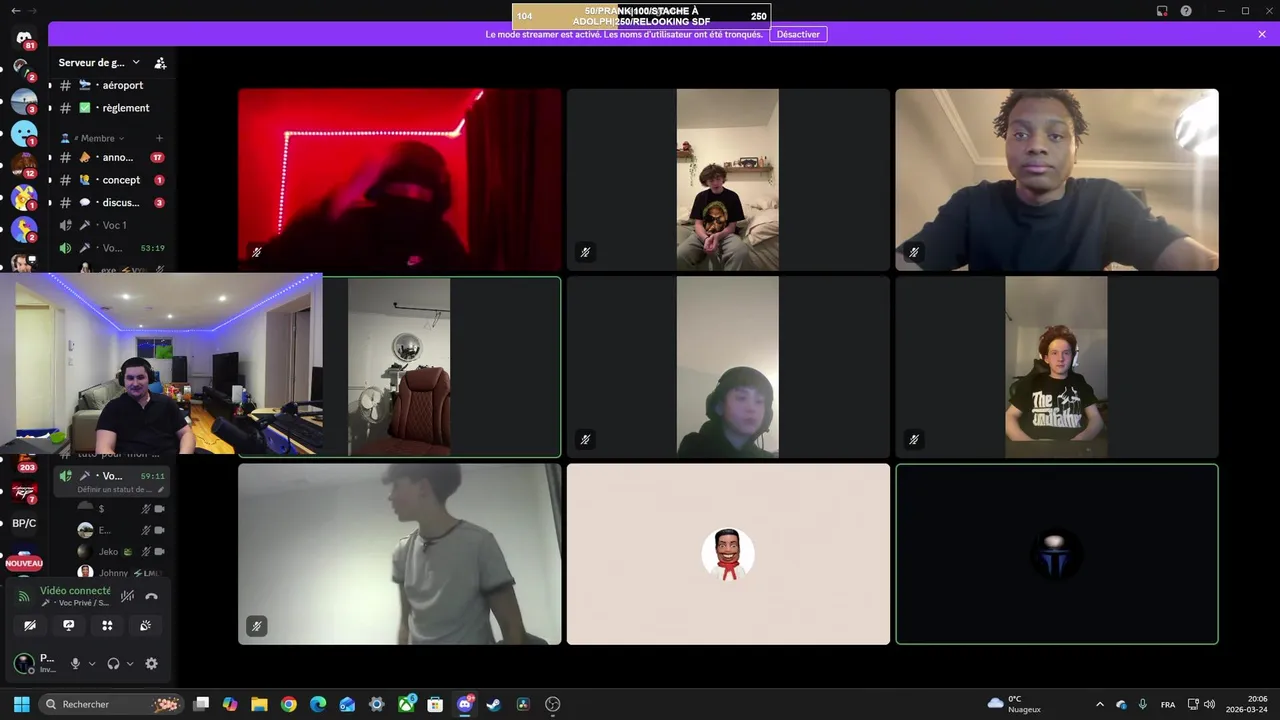The image size is (1280, 720).
Task: Focus the dark avatar tile with green border
Action: pyautogui.click(x=1057, y=554)
